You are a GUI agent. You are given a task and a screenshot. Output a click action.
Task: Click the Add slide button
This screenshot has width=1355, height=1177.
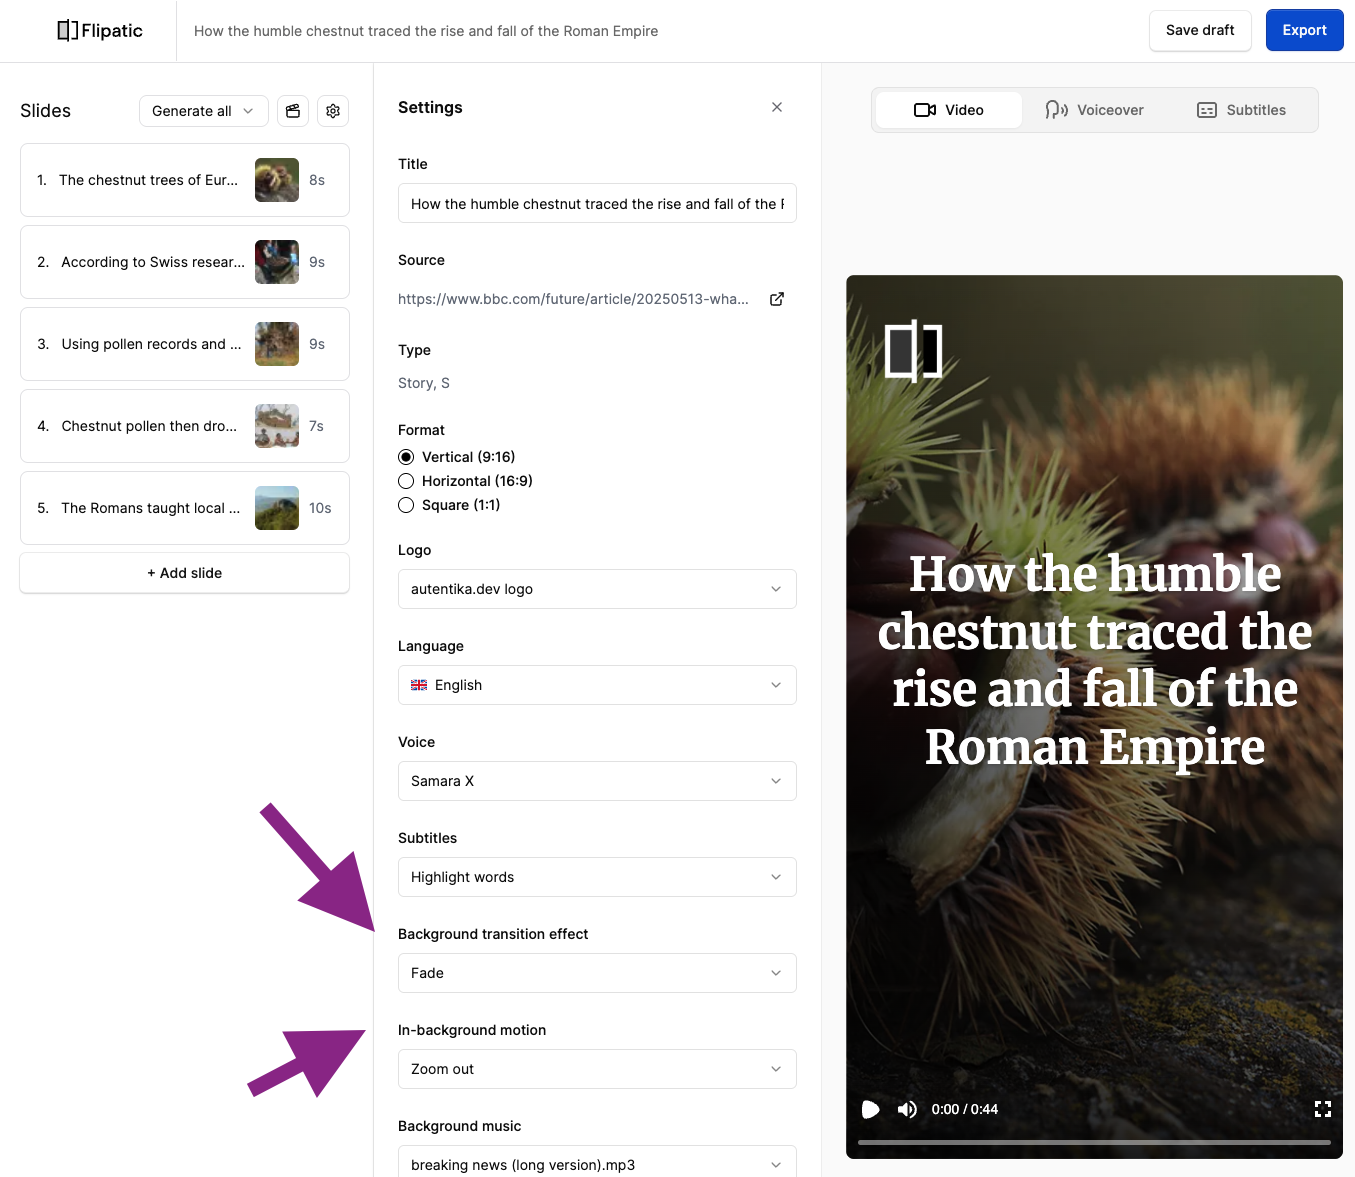[x=185, y=573]
